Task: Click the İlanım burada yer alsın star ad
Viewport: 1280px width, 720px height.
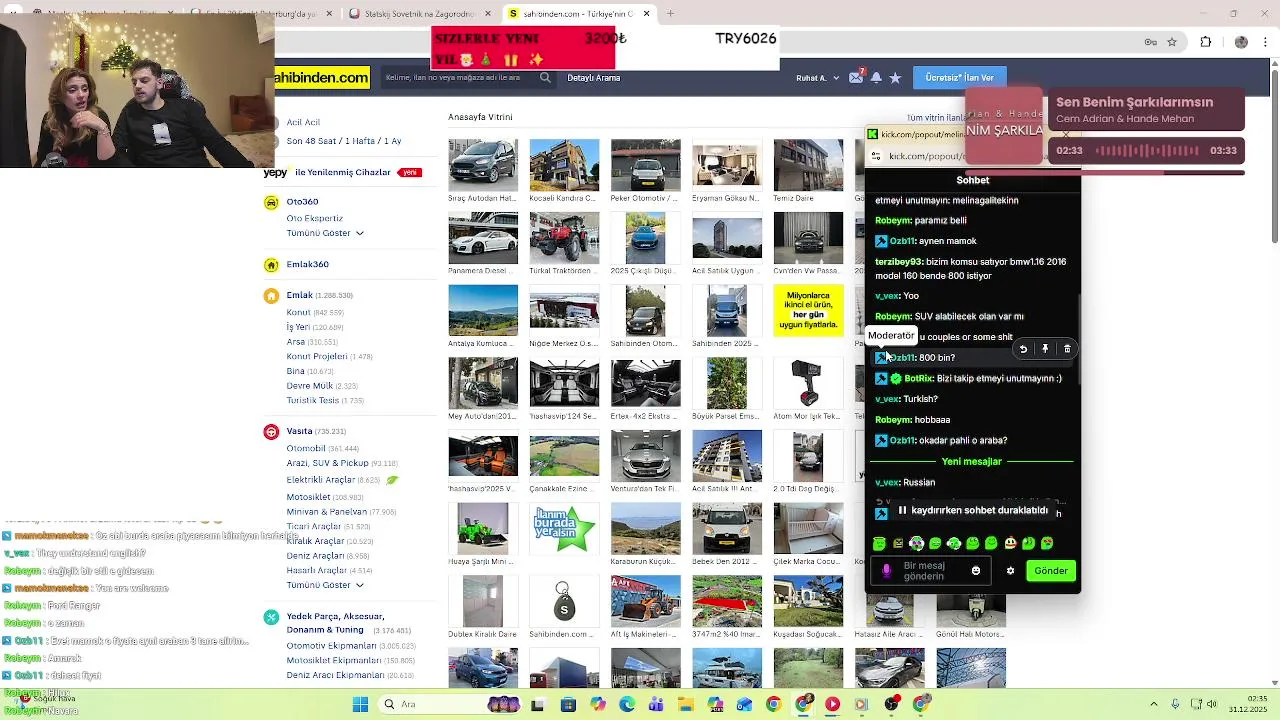Action: click(x=564, y=529)
